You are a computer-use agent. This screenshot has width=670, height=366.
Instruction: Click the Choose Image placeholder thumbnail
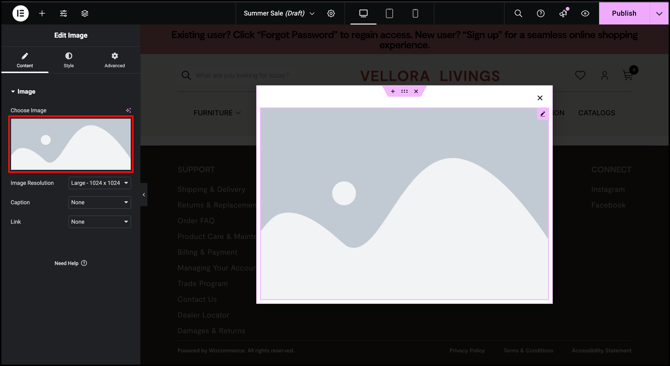(x=71, y=144)
